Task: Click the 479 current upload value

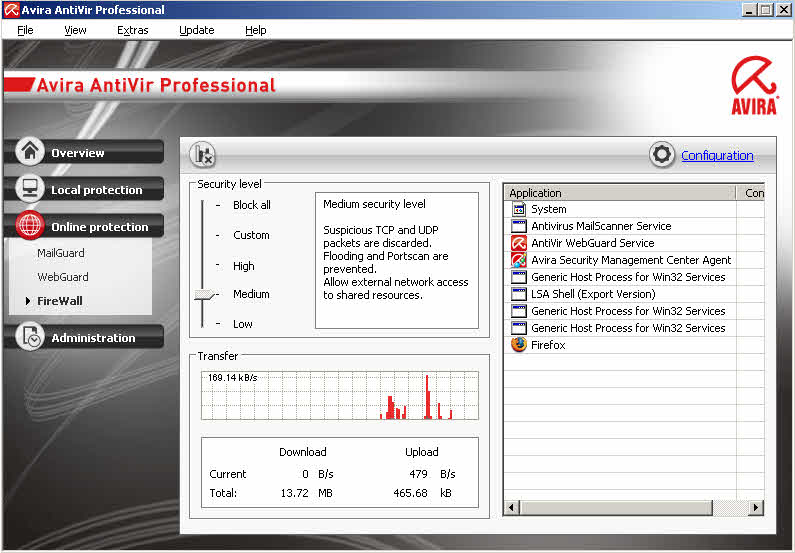Action: pyautogui.click(x=418, y=474)
